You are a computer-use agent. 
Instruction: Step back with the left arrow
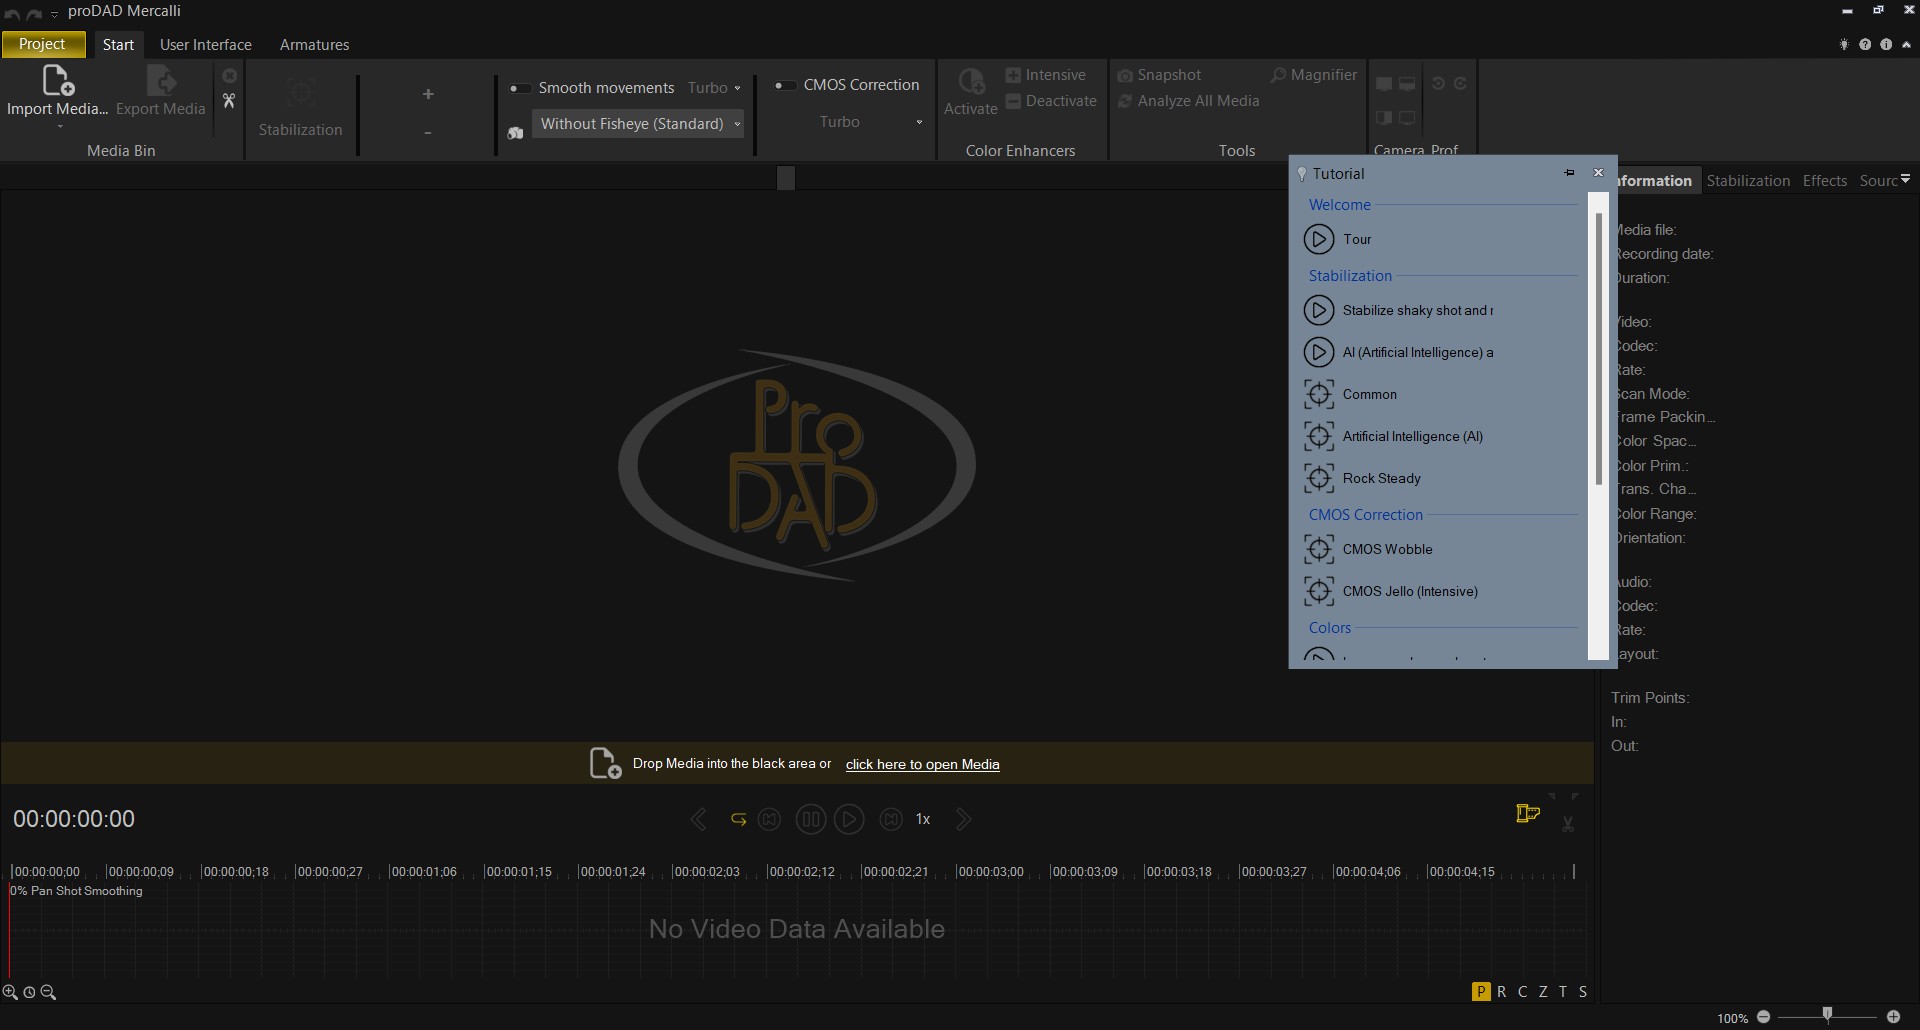[x=698, y=820]
